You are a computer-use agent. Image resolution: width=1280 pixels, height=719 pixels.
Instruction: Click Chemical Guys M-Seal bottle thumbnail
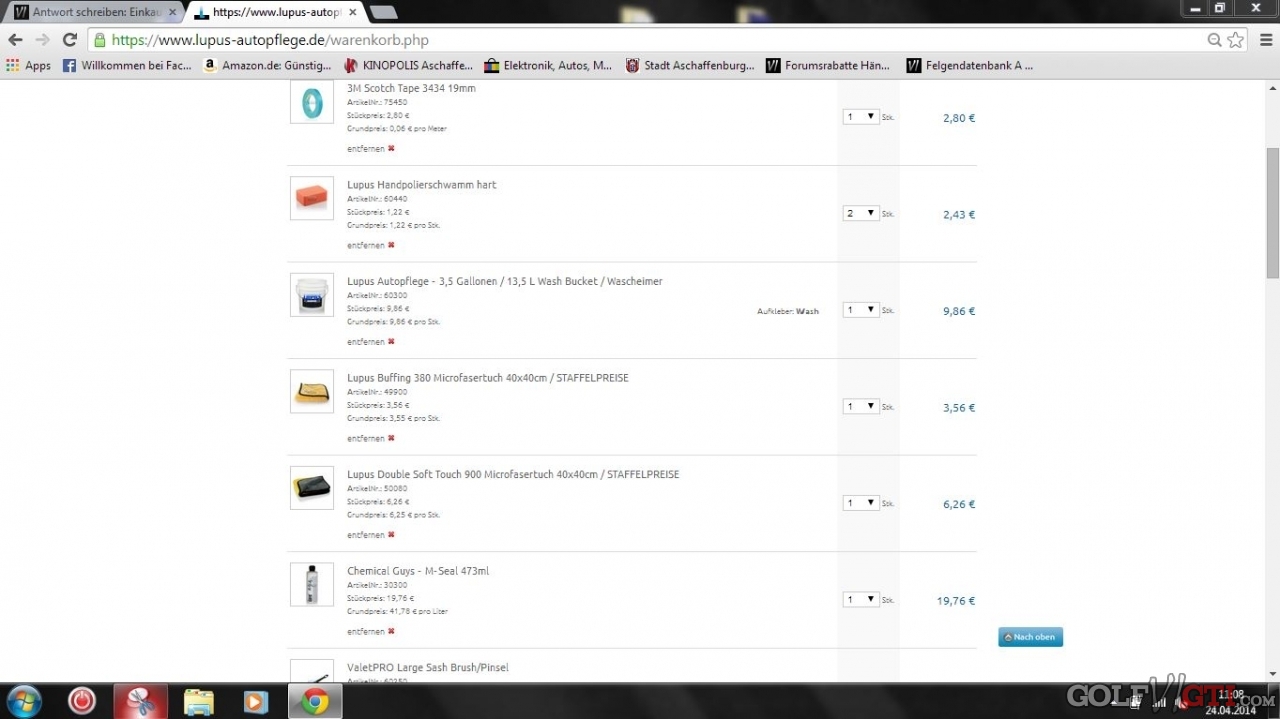click(x=312, y=584)
